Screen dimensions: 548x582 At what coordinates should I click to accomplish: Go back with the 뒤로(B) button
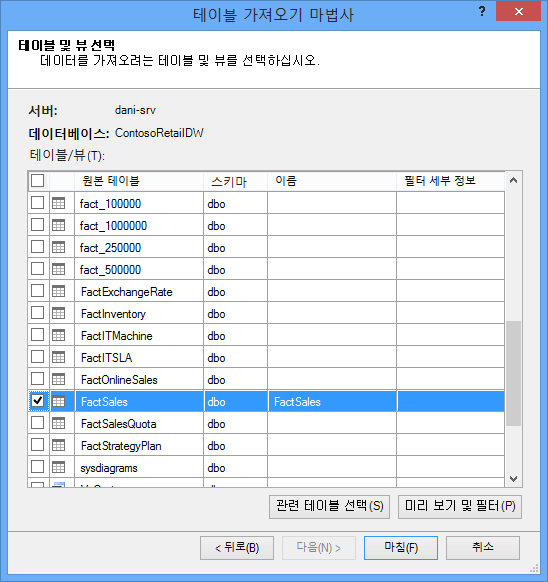[237, 547]
